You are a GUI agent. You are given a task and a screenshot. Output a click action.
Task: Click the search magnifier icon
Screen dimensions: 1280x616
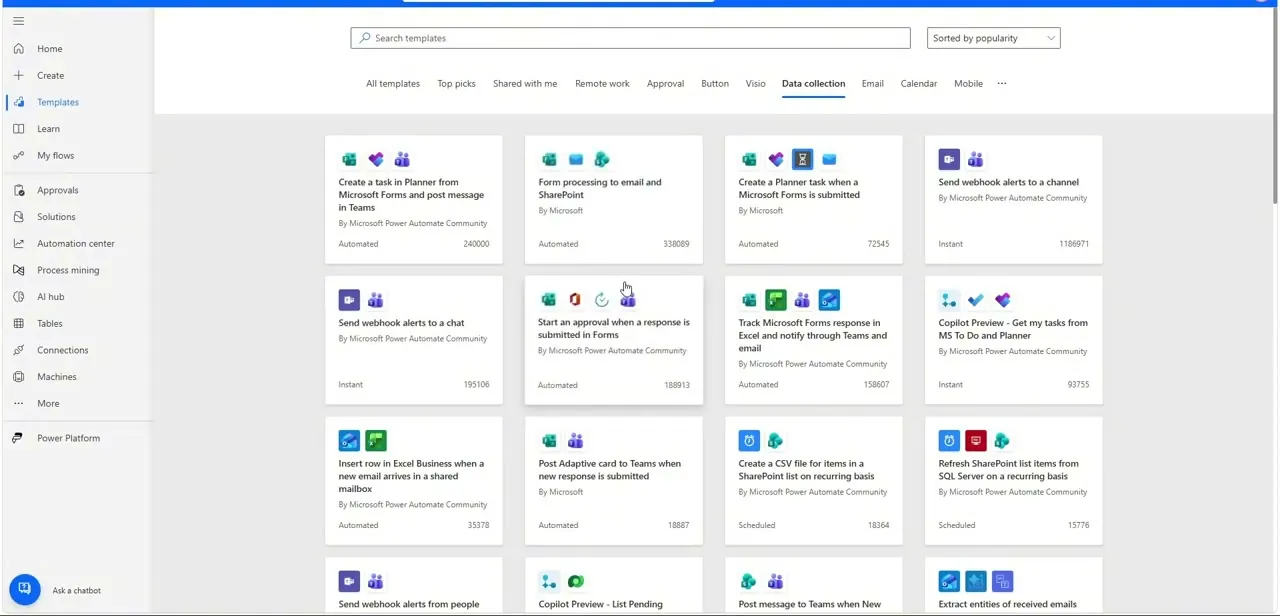coord(364,38)
